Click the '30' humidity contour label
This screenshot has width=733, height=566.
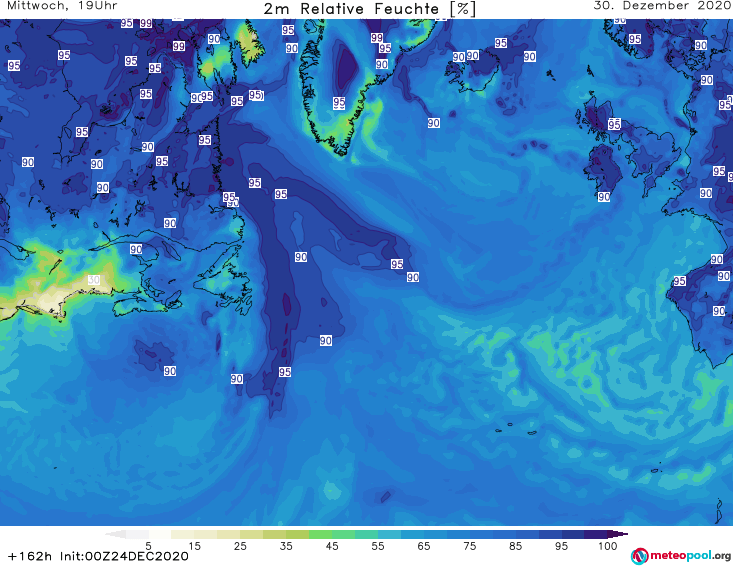coord(94,280)
